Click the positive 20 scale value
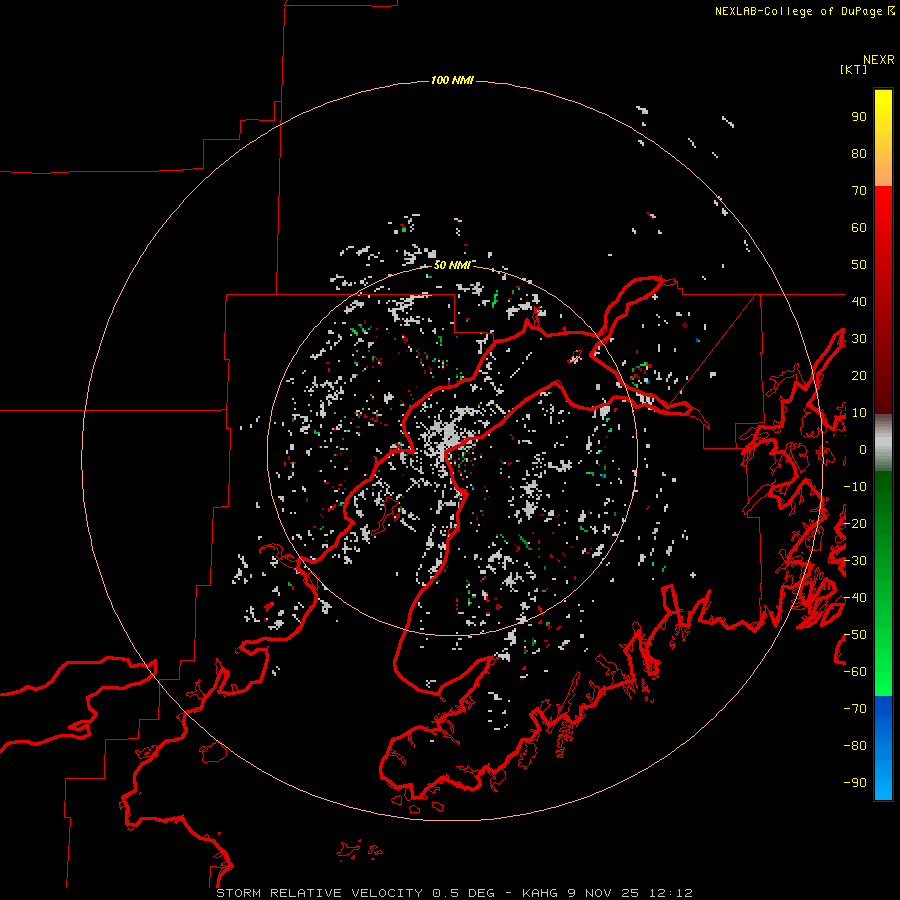900x900 pixels. click(x=859, y=375)
